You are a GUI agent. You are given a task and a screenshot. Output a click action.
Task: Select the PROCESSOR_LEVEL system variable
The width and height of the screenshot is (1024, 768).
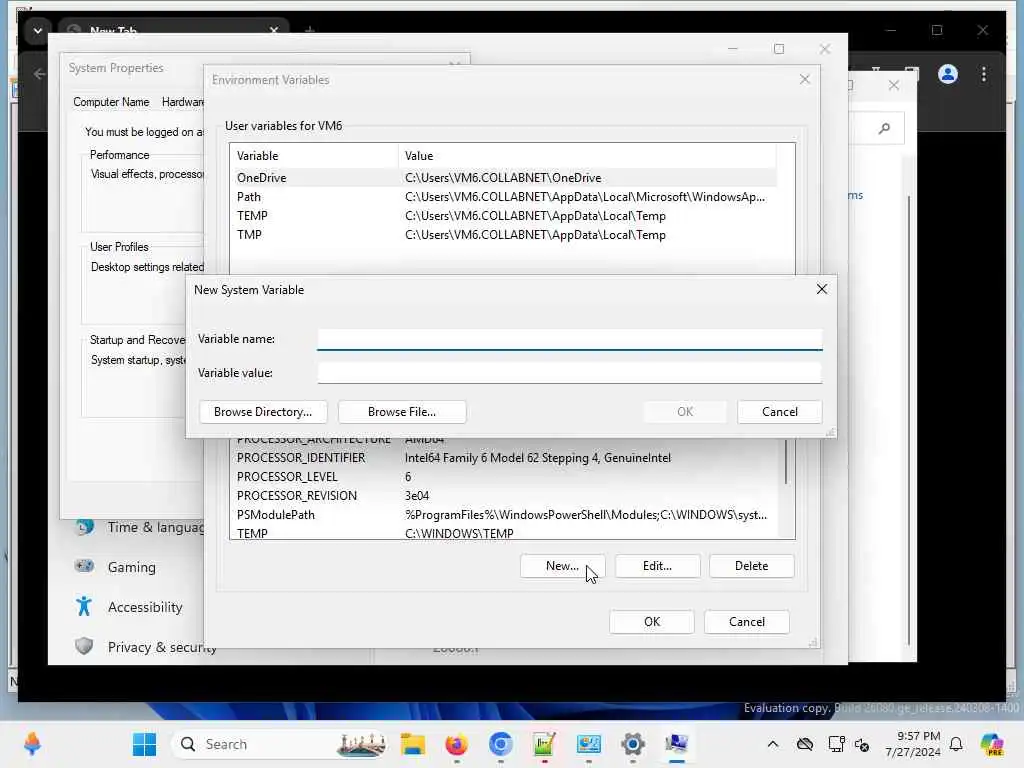504,477
